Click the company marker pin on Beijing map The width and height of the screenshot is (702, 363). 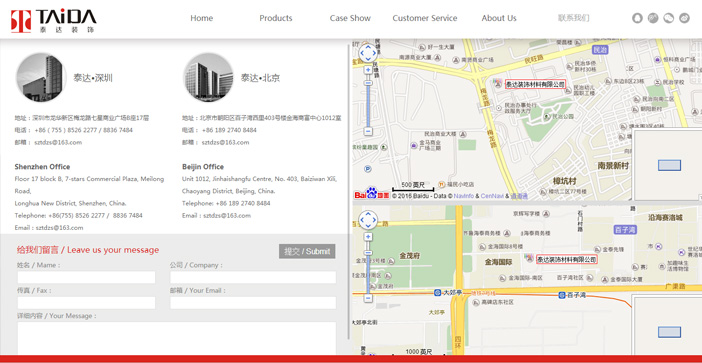(529, 259)
